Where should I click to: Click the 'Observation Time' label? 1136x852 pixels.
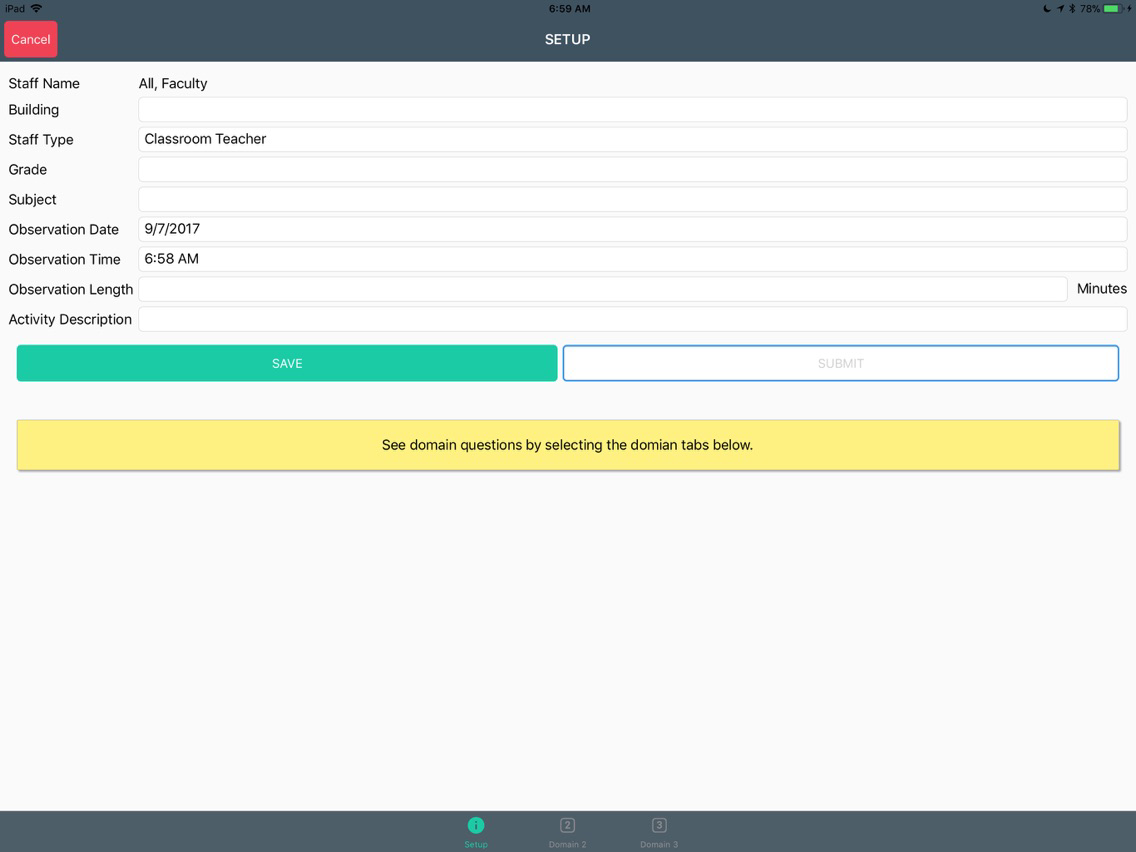(x=64, y=259)
